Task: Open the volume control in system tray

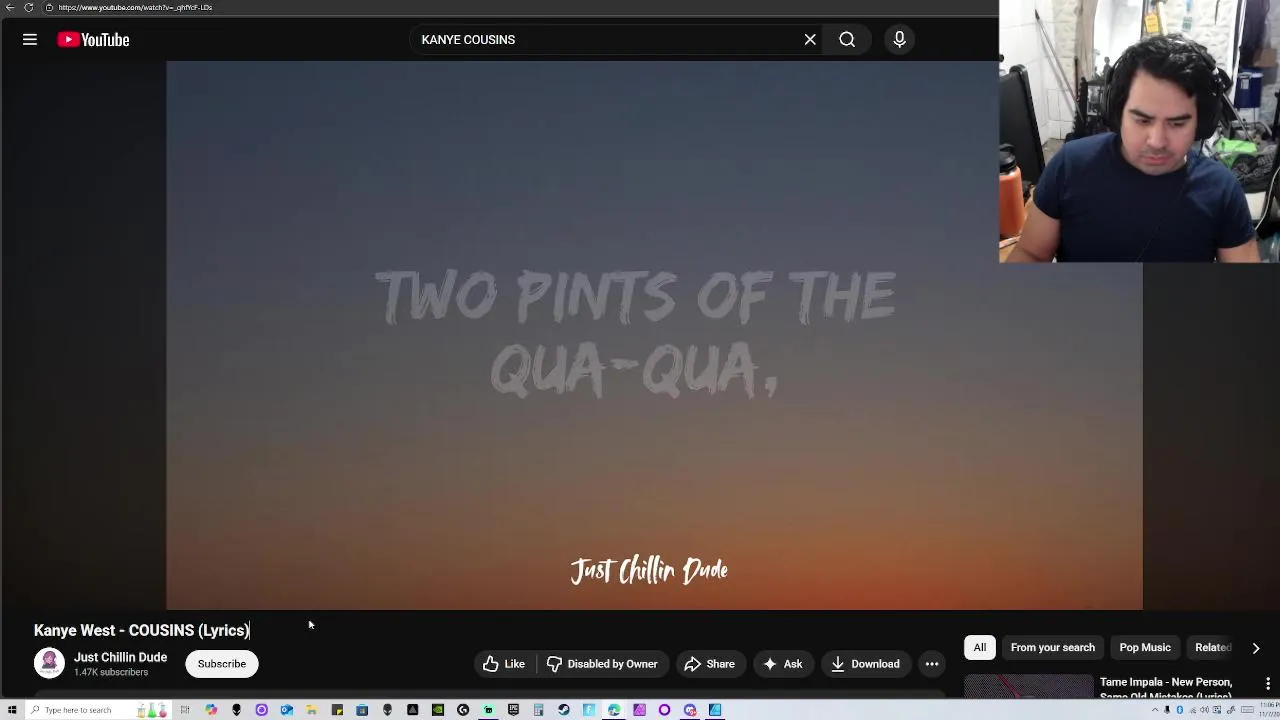Action: coord(1205,710)
